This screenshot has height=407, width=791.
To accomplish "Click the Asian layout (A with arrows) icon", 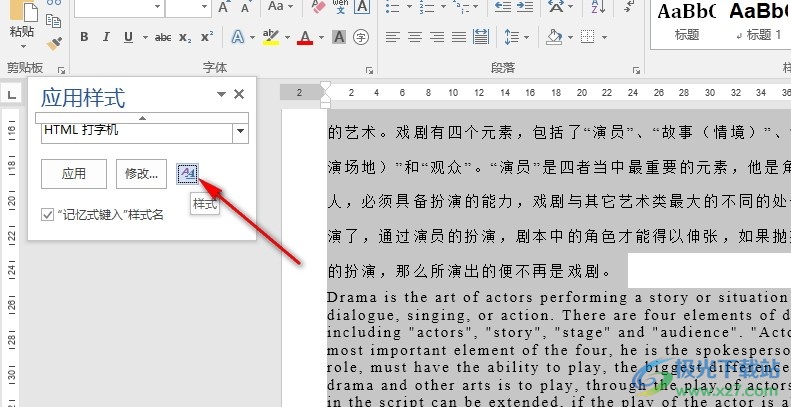I will [556, 6].
